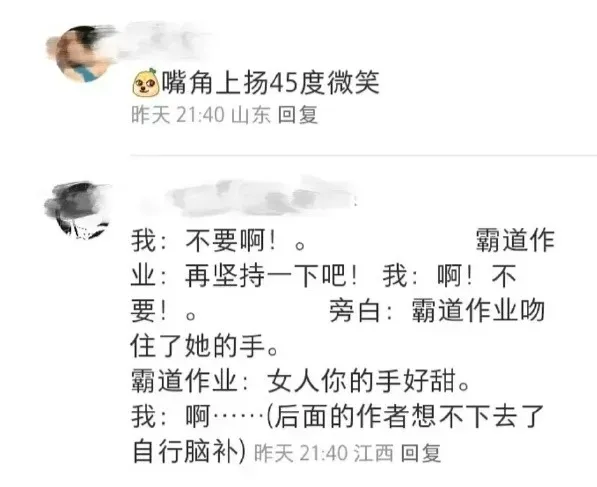Tap the timestamp 昨天 21:40 of the second comment
Viewport: 597px width, 487px height.
coord(301,453)
